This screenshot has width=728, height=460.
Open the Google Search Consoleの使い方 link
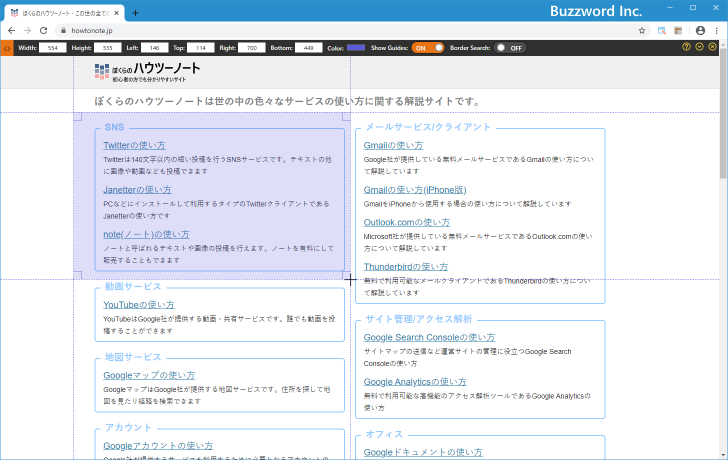[x=429, y=337]
